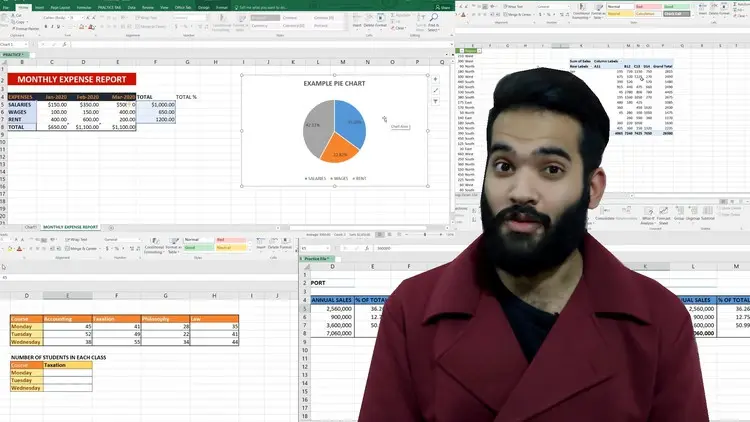This screenshot has height=422, width=750.
Task: Toggle Italic formatting in top-left Excel ribbon
Action: (52, 27)
